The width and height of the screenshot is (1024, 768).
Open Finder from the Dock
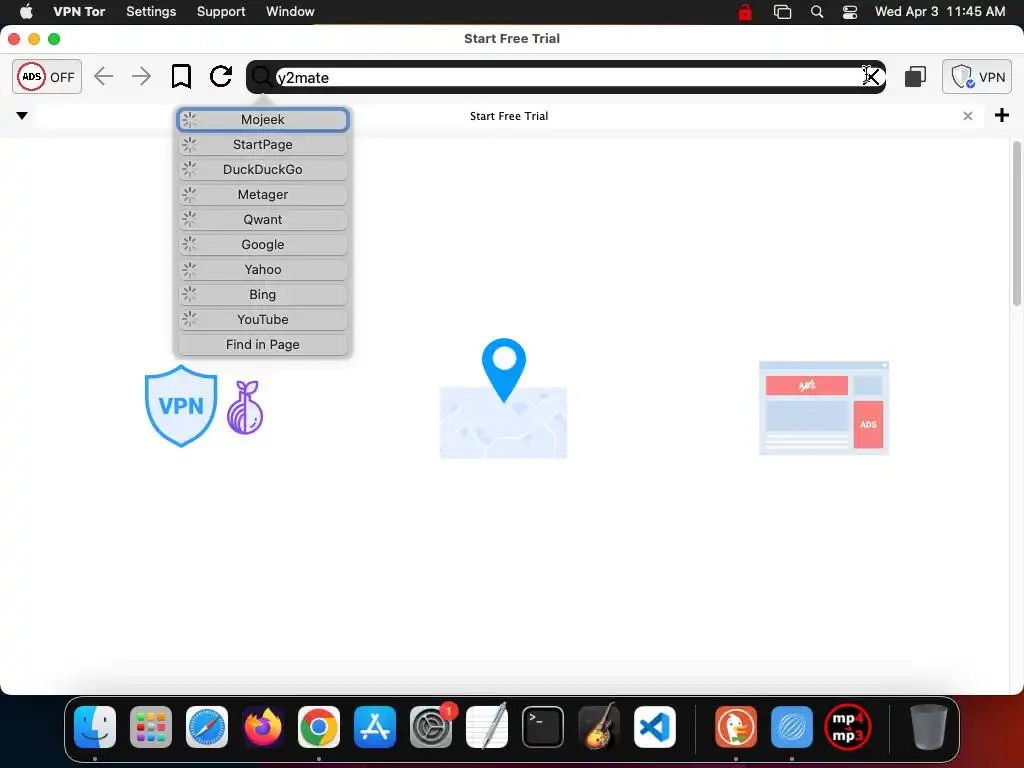(x=95, y=727)
